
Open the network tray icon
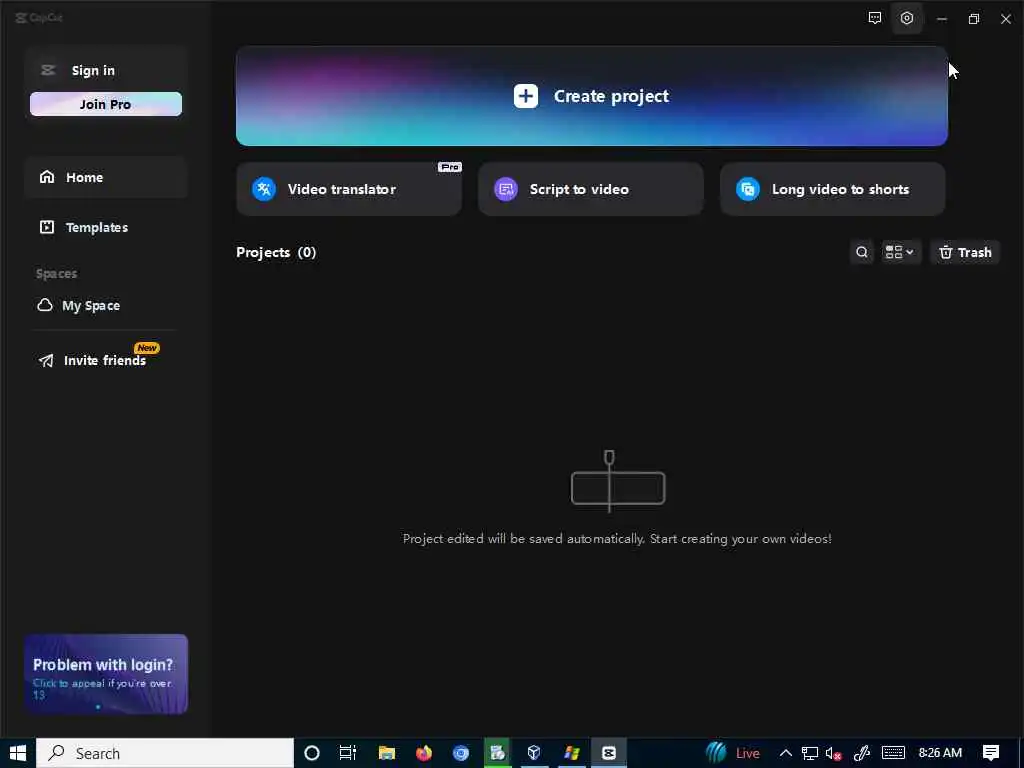tap(810, 754)
